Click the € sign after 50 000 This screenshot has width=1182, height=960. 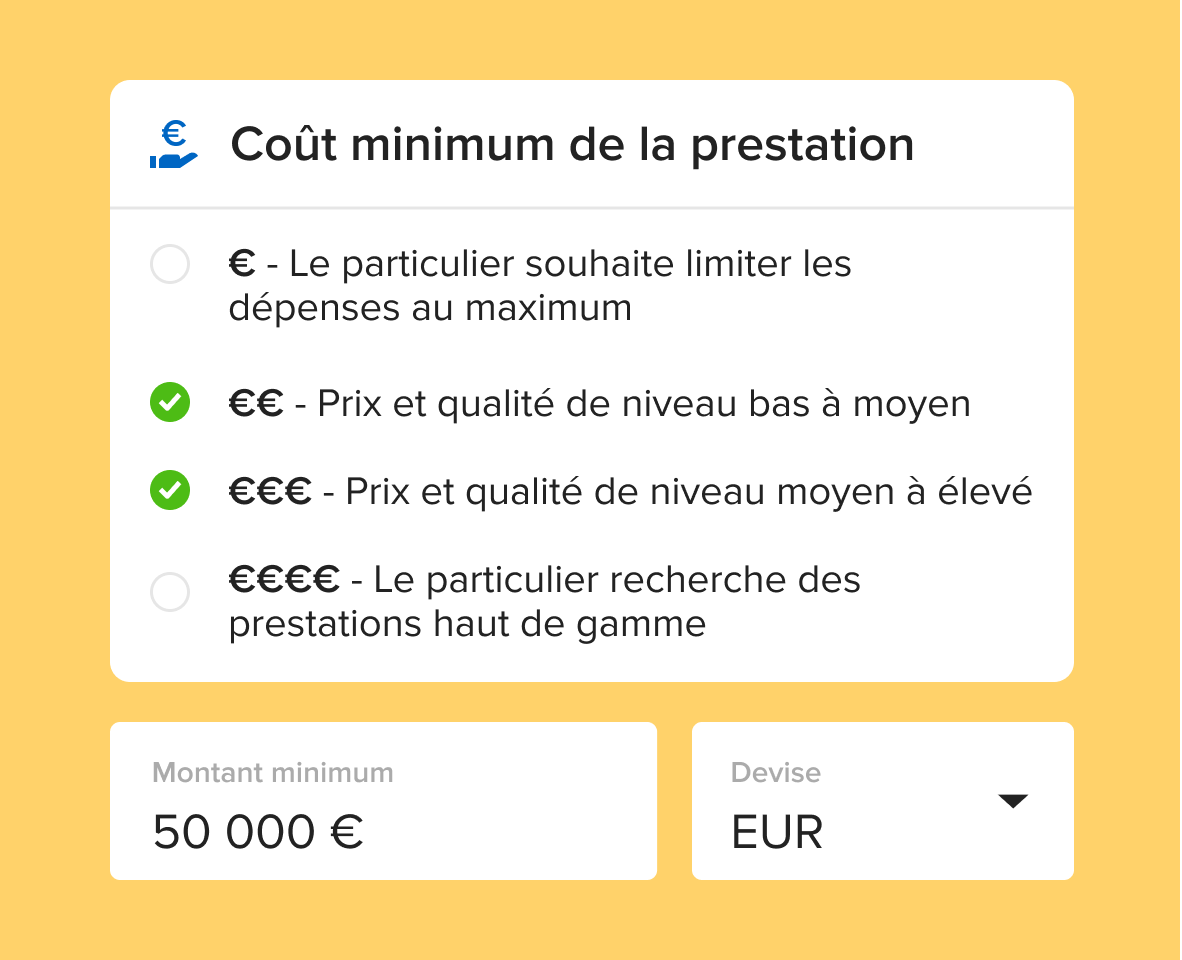pos(347,833)
